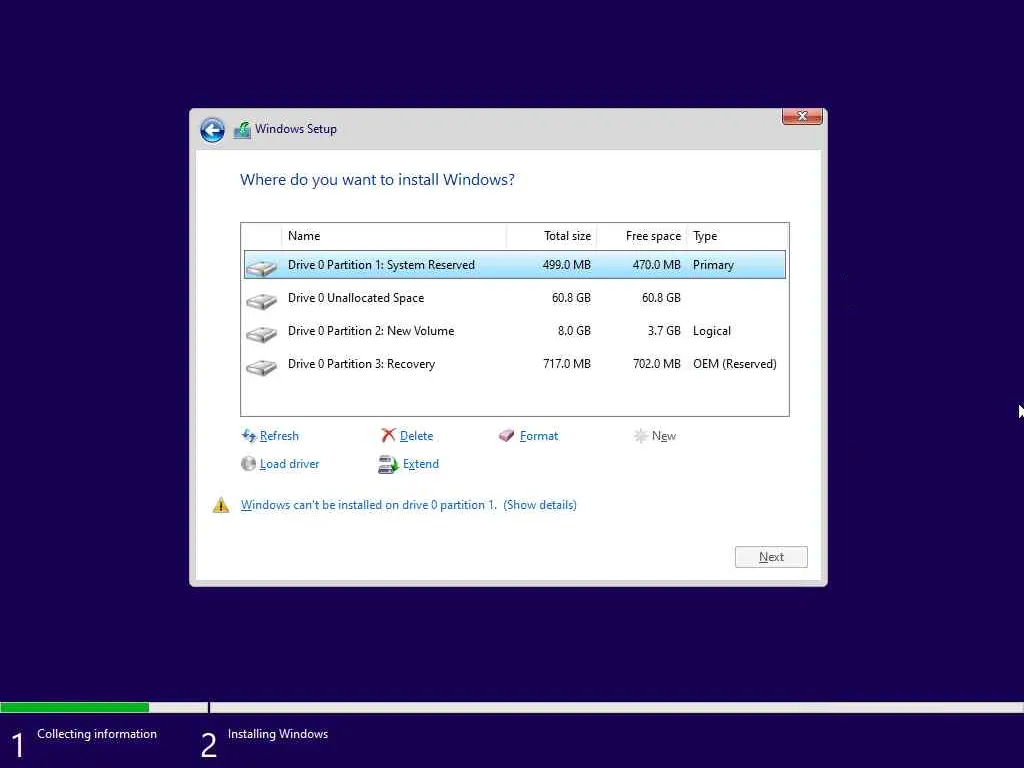The width and height of the screenshot is (1024, 768).
Task: Delete the selected partition
Action: pos(416,436)
